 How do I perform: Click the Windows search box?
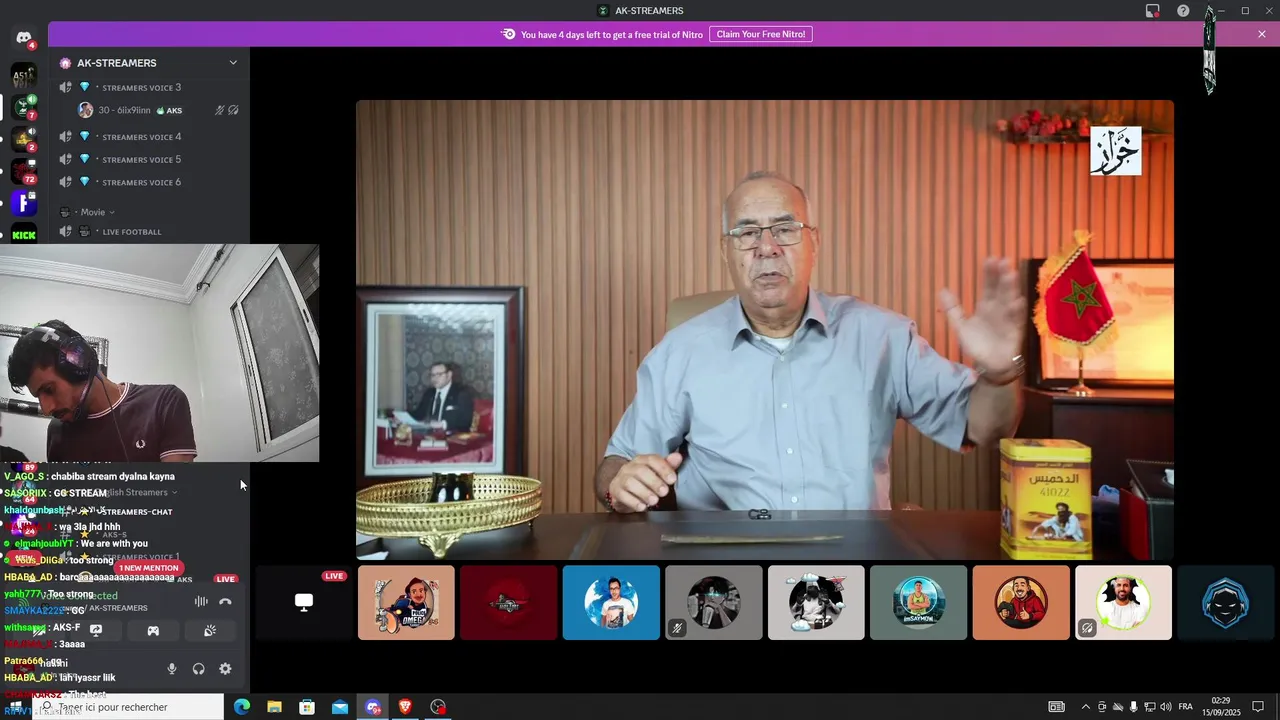click(127, 707)
